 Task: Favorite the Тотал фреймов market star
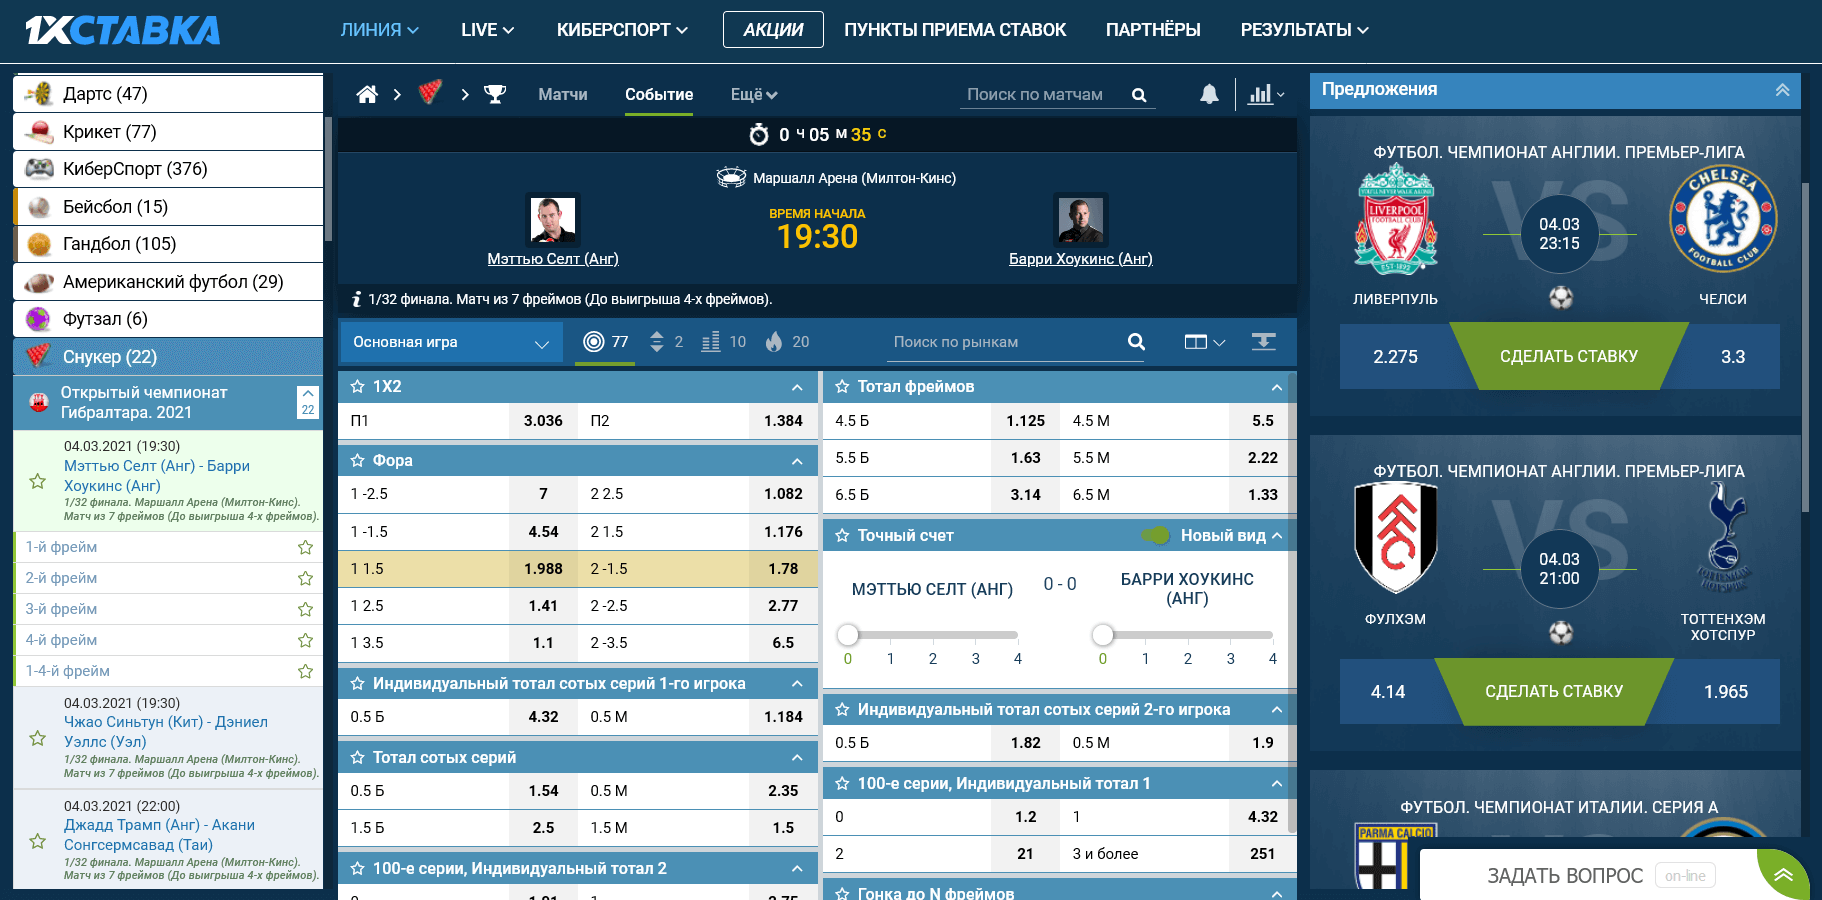coord(842,386)
